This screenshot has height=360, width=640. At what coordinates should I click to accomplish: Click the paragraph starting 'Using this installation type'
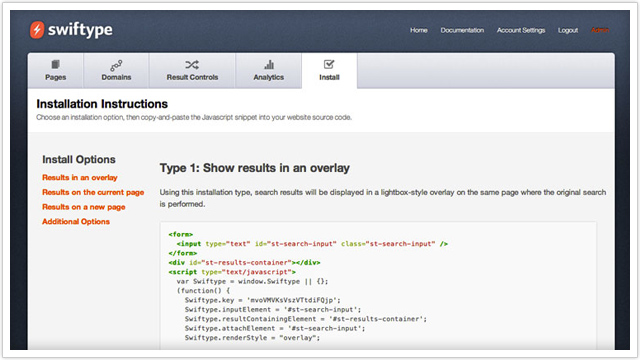click(x=383, y=198)
